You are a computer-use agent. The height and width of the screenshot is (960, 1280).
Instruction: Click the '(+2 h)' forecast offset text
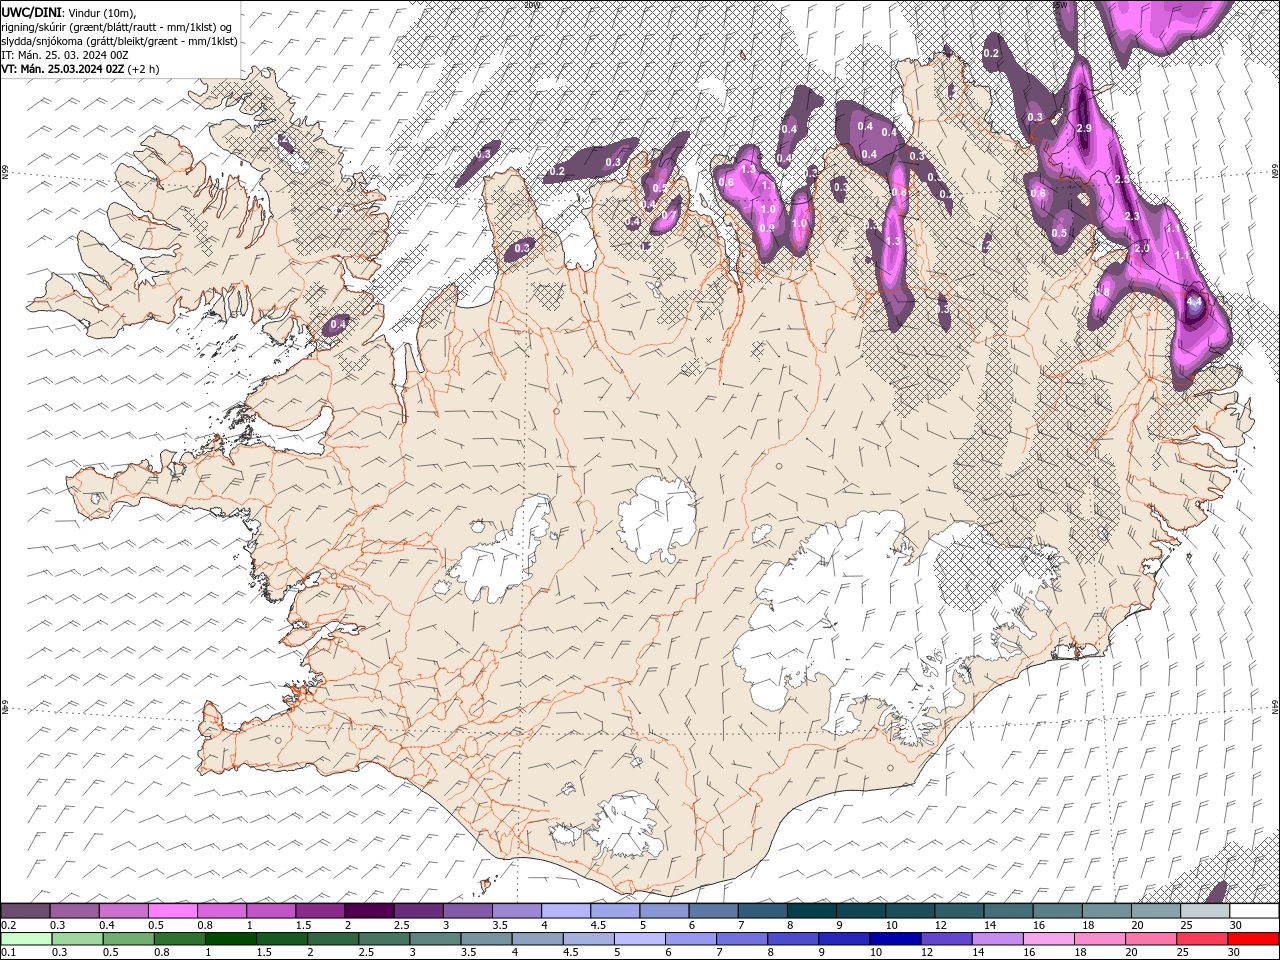(x=144, y=69)
